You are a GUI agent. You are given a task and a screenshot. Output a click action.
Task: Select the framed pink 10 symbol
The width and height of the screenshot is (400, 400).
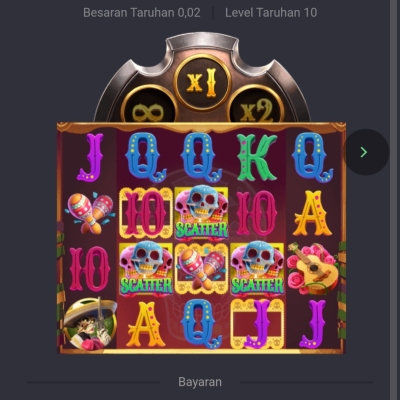point(146,213)
